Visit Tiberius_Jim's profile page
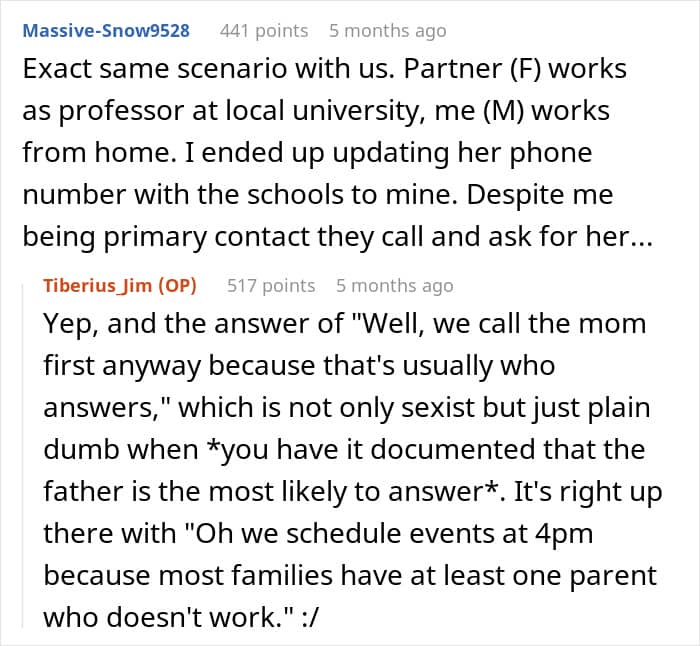This screenshot has width=700, height=646. [98, 285]
